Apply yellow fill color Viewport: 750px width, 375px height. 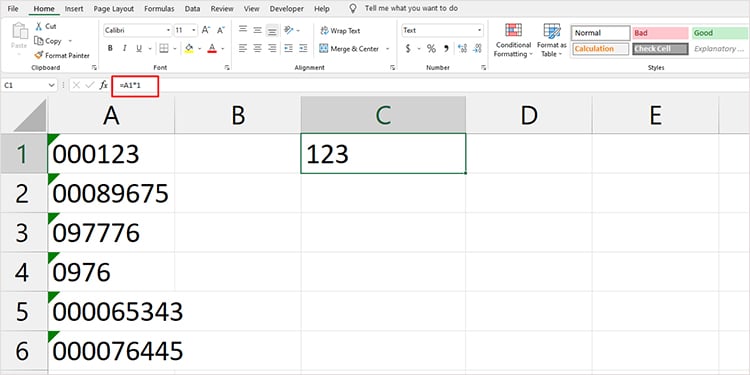click(x=189, y=48)
